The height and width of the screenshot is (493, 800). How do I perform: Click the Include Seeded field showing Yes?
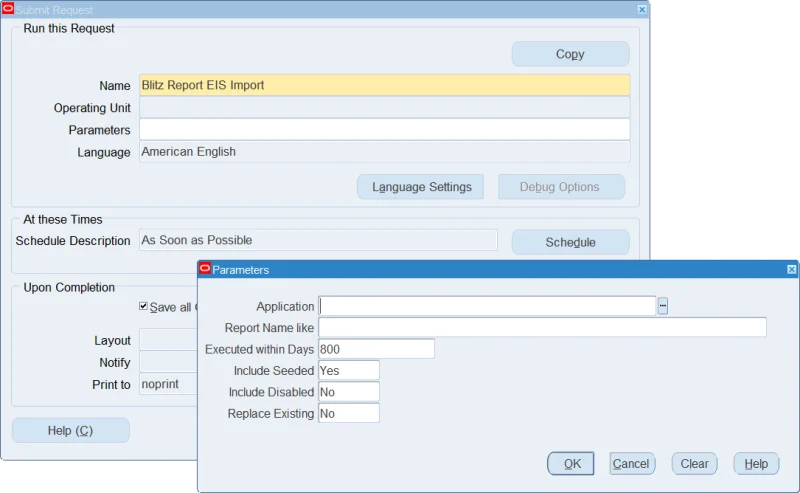pyautogui.click(x=349, y=371)
